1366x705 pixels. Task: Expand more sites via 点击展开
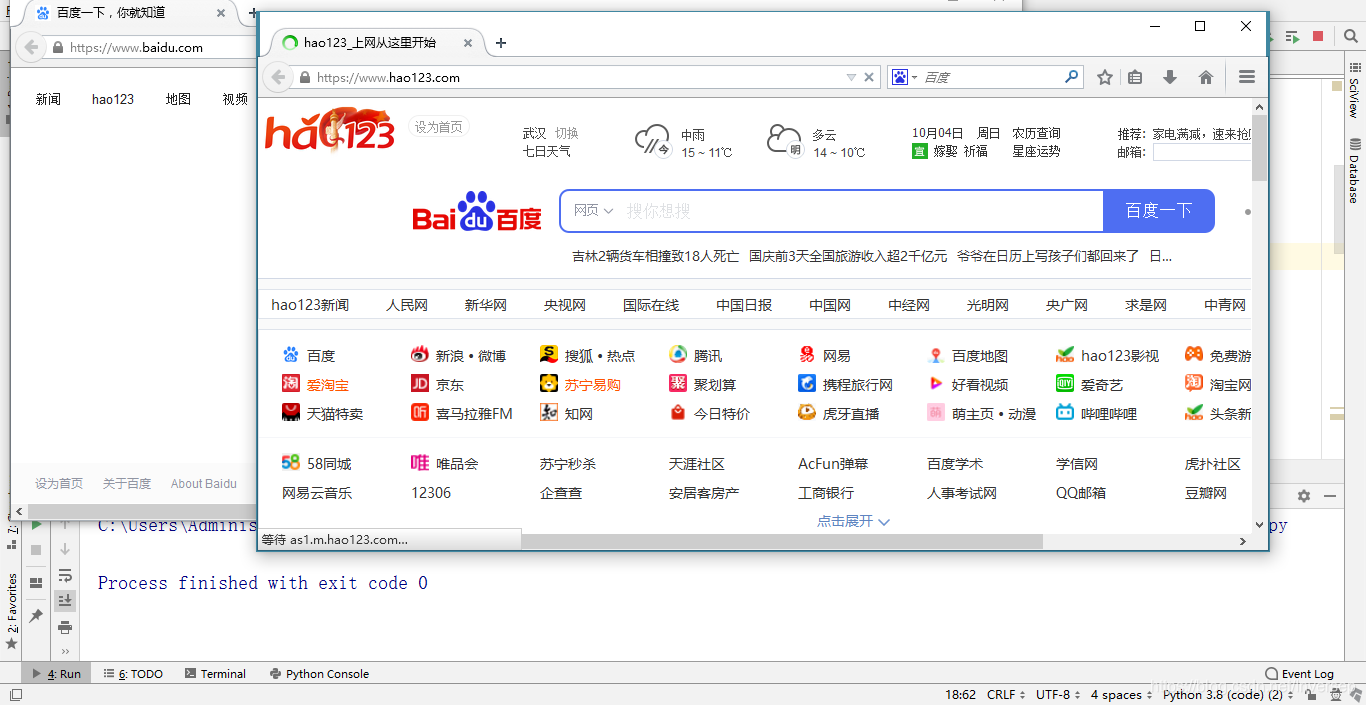(853, 521)
